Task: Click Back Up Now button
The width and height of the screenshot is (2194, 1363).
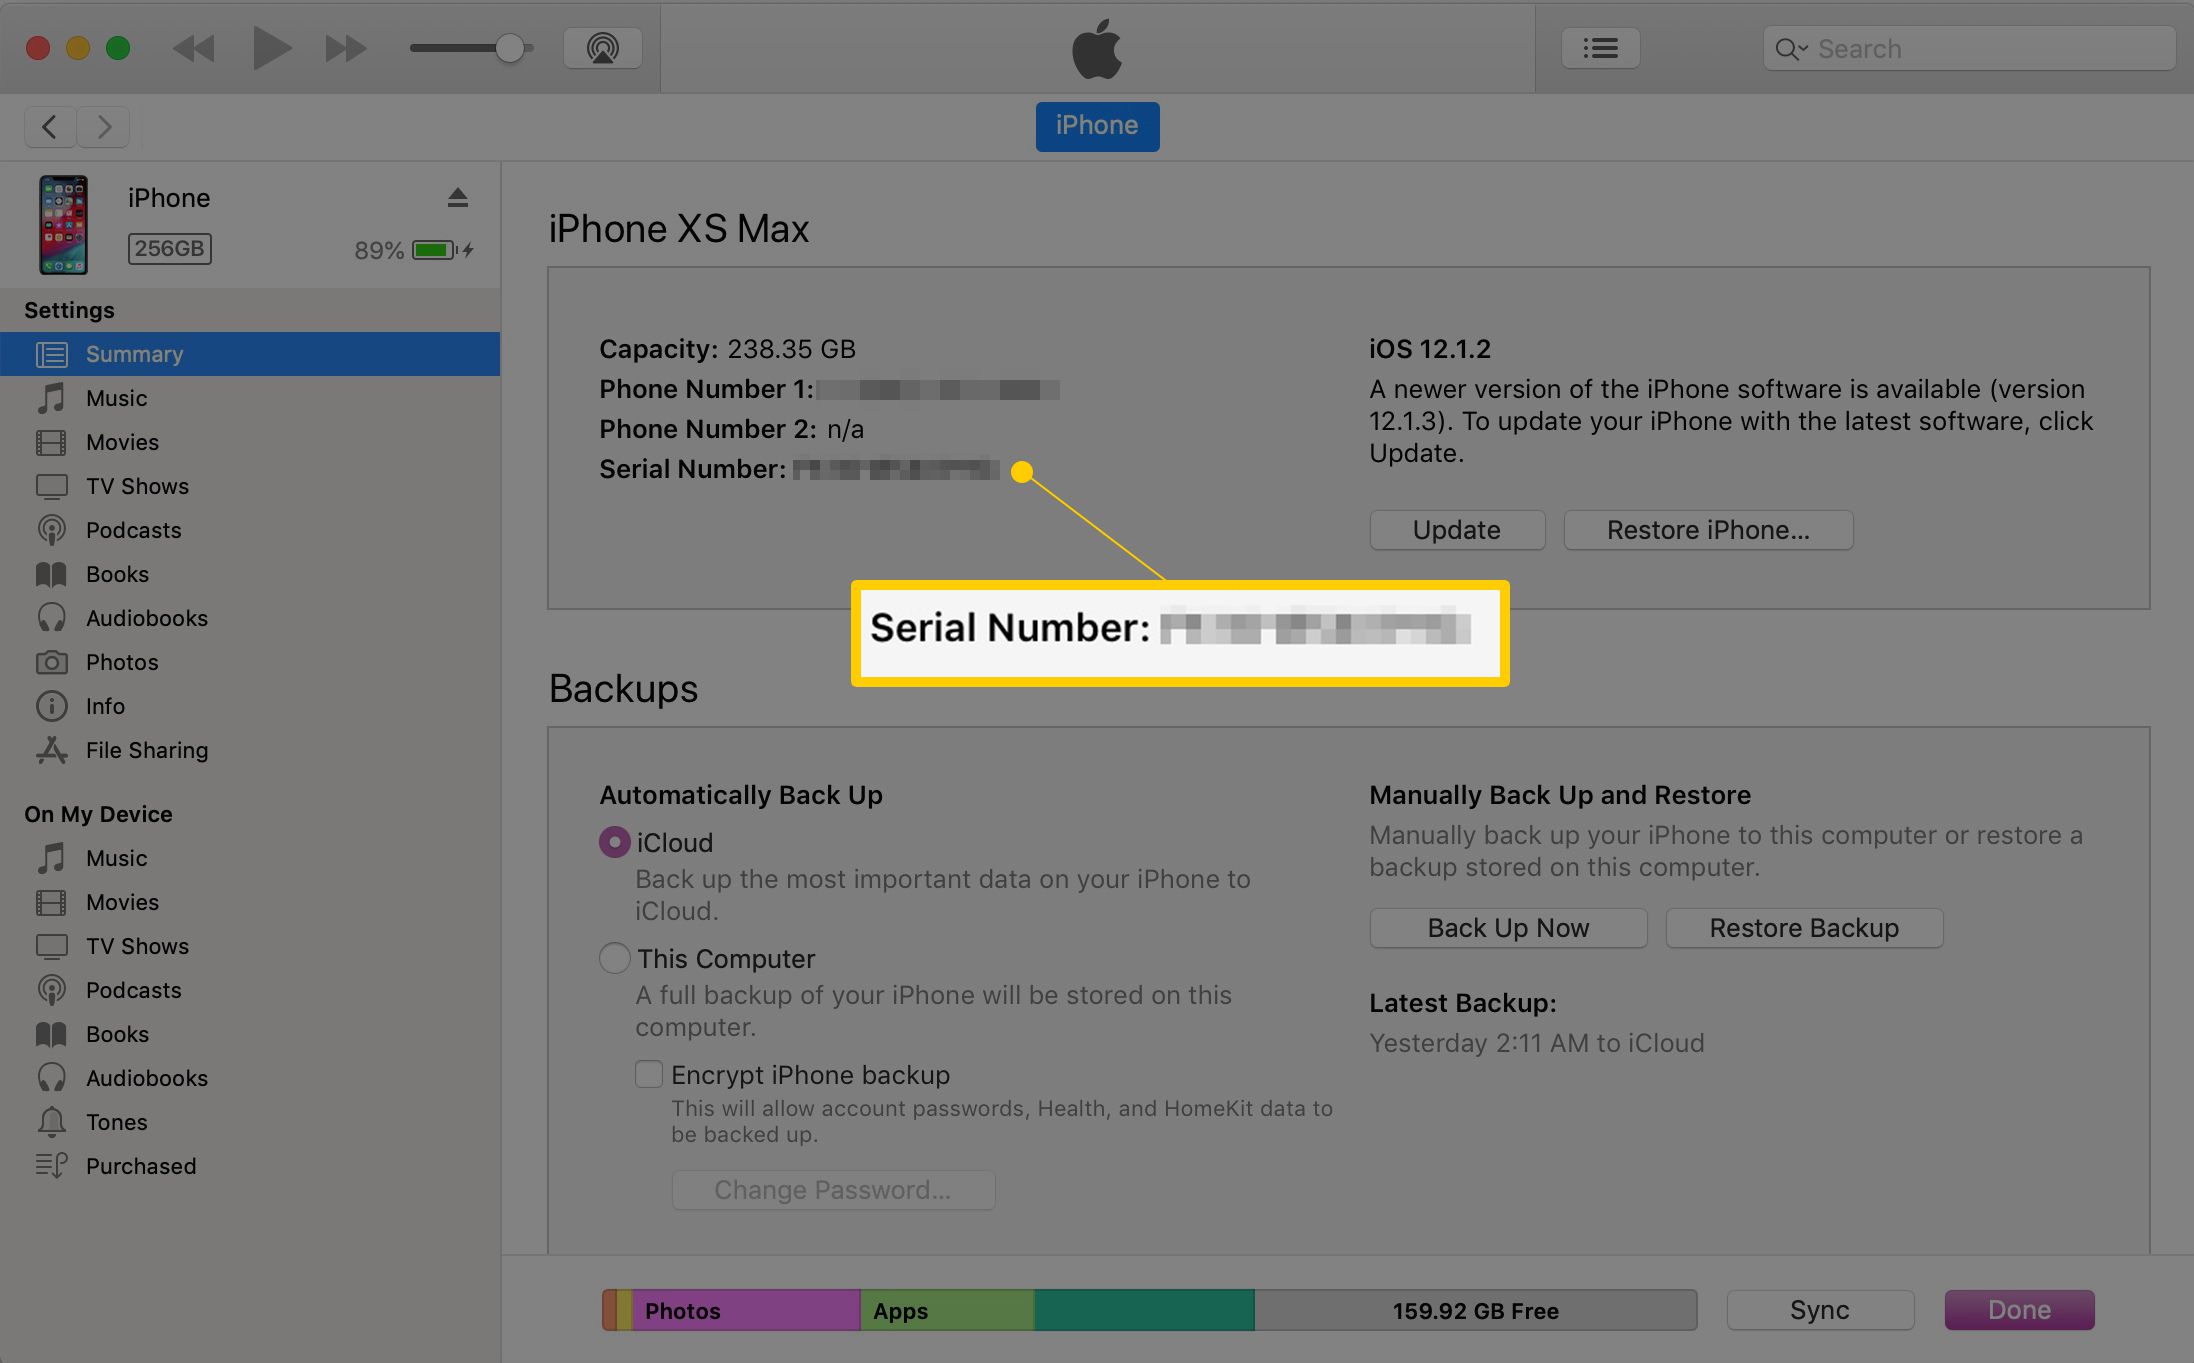Action: pyautogui.click(x=1508, y=928)
